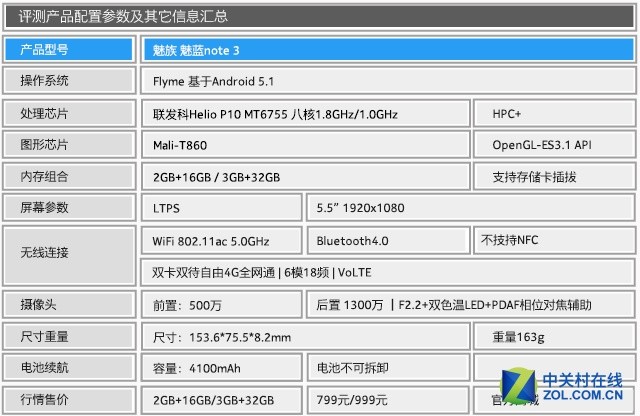640x416 pixels.
Task: Select the 不支持NFC cell
Action: 555,241
